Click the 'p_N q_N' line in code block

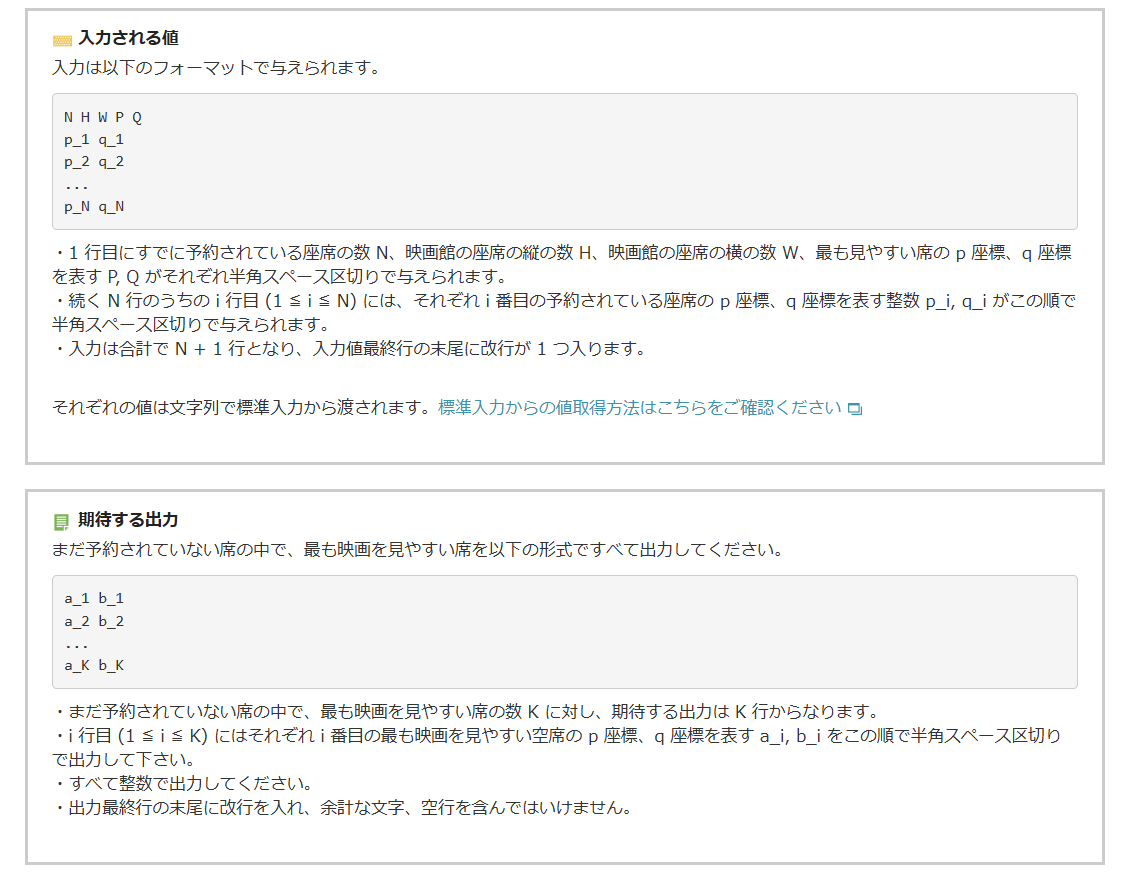(x=94, y=207)
